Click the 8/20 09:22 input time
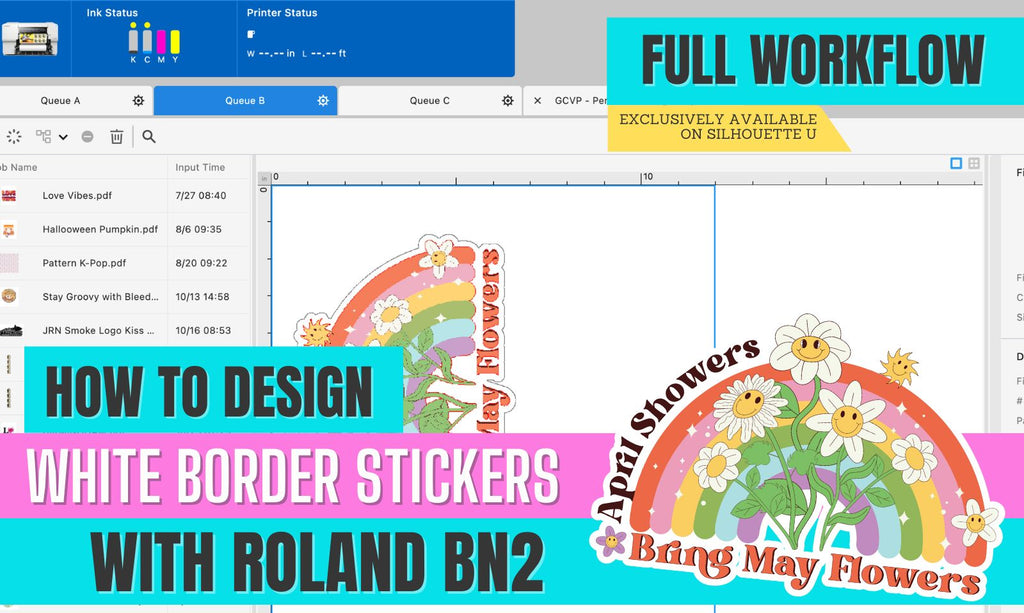1024x613 pixels. pos(201,263)
